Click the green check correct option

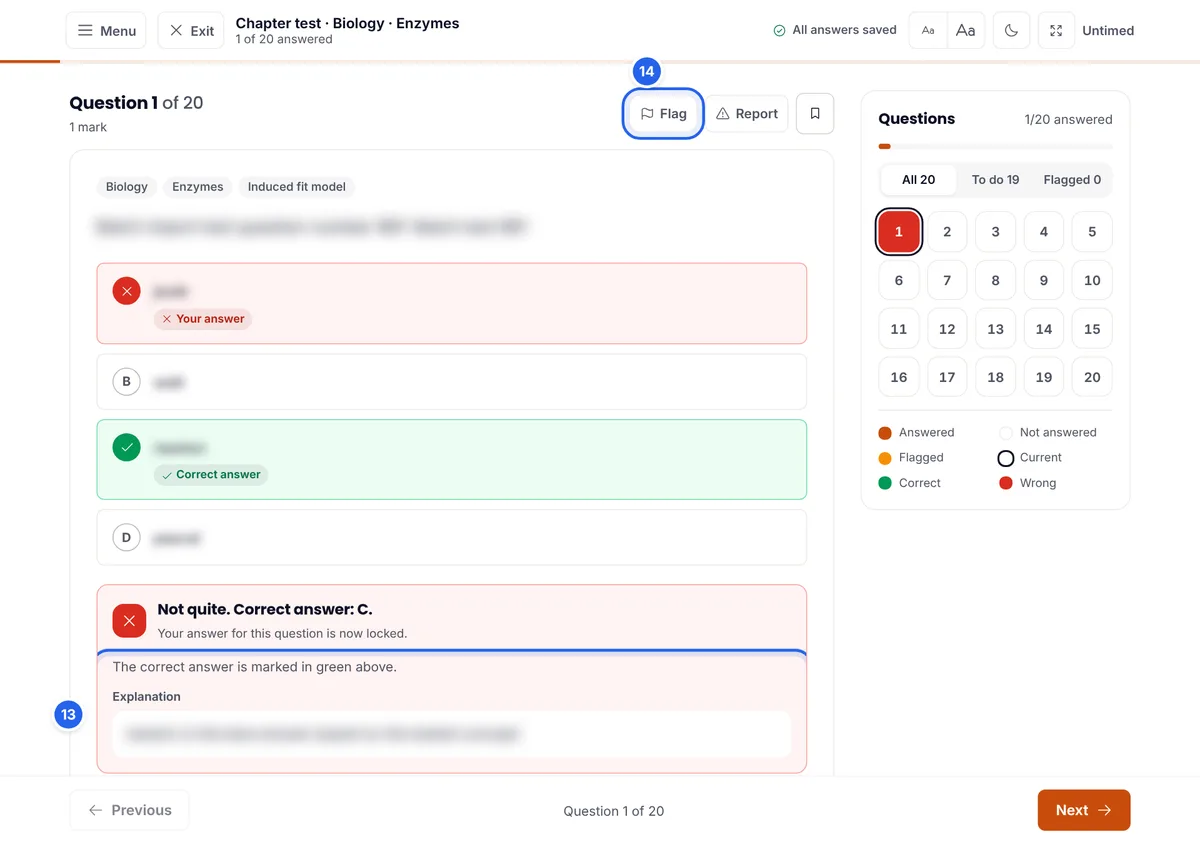451,459
